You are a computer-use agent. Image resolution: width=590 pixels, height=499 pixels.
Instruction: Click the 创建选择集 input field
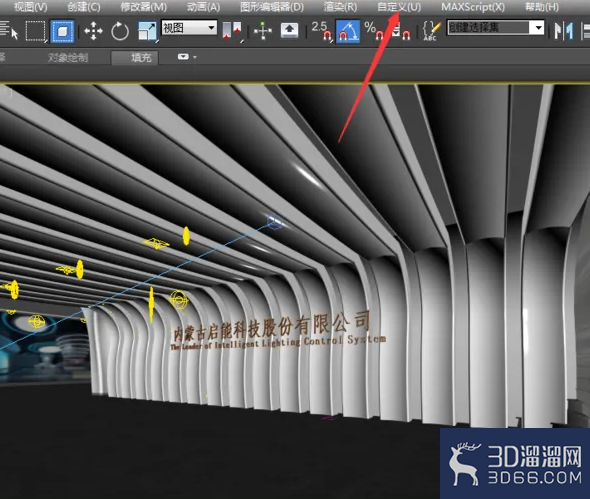click(487, 28)
